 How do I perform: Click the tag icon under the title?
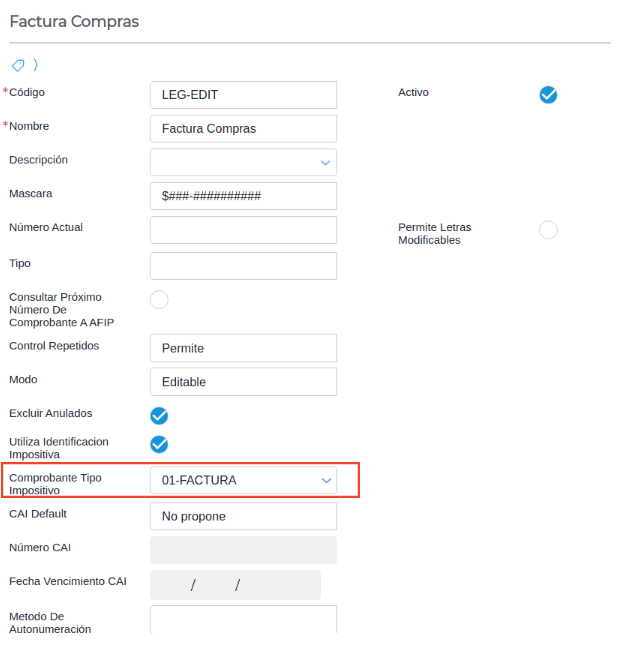18,65
